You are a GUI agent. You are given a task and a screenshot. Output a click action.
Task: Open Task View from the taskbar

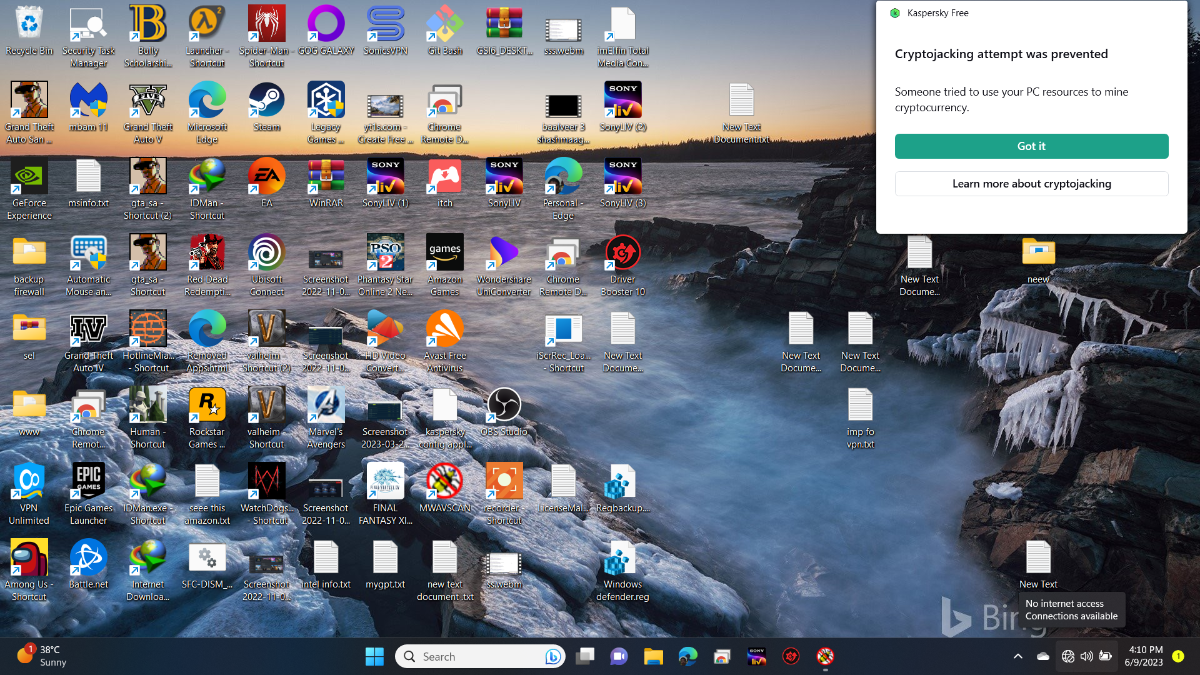[585, 657]
